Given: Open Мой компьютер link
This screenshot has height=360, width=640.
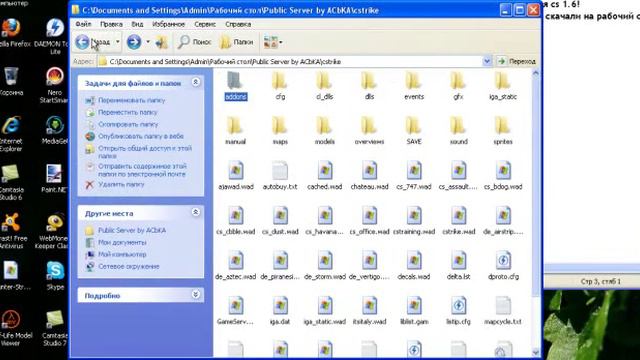Looking at the screenshot, I should coord(122,254).
